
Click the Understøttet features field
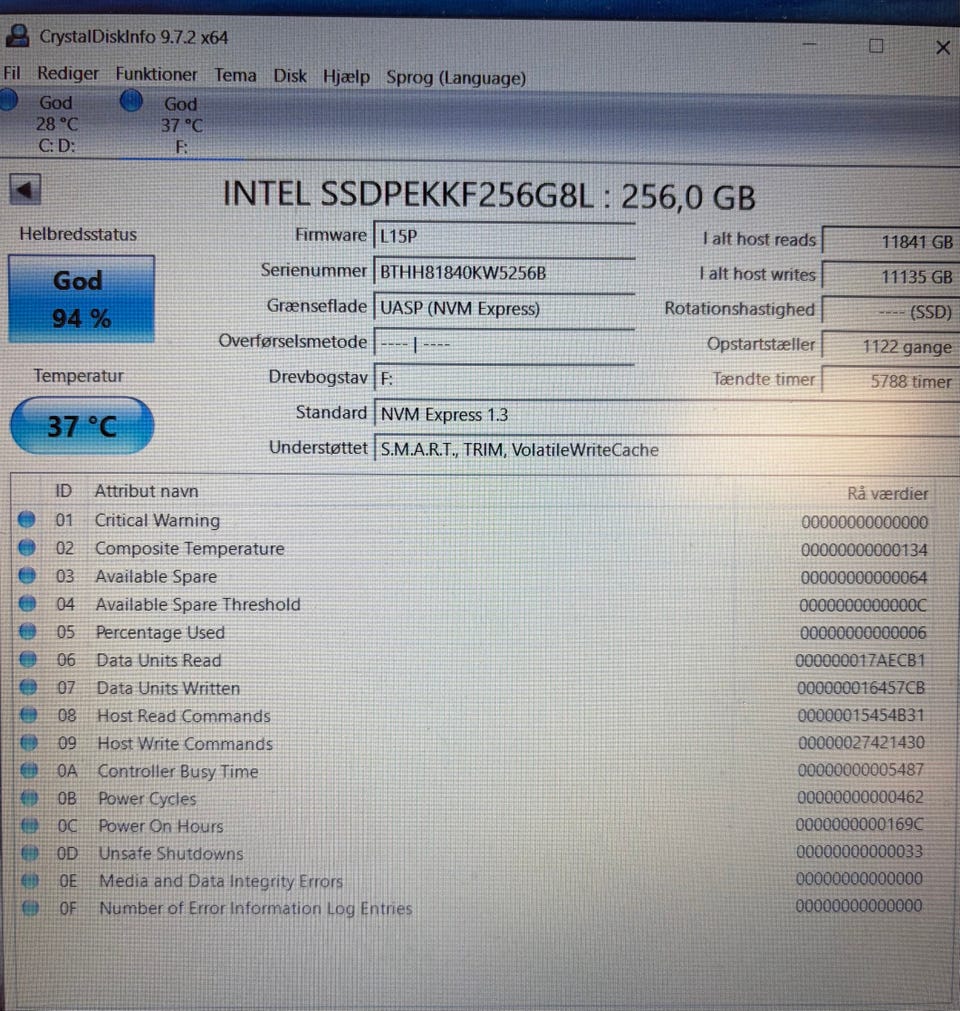coord(667,449)
